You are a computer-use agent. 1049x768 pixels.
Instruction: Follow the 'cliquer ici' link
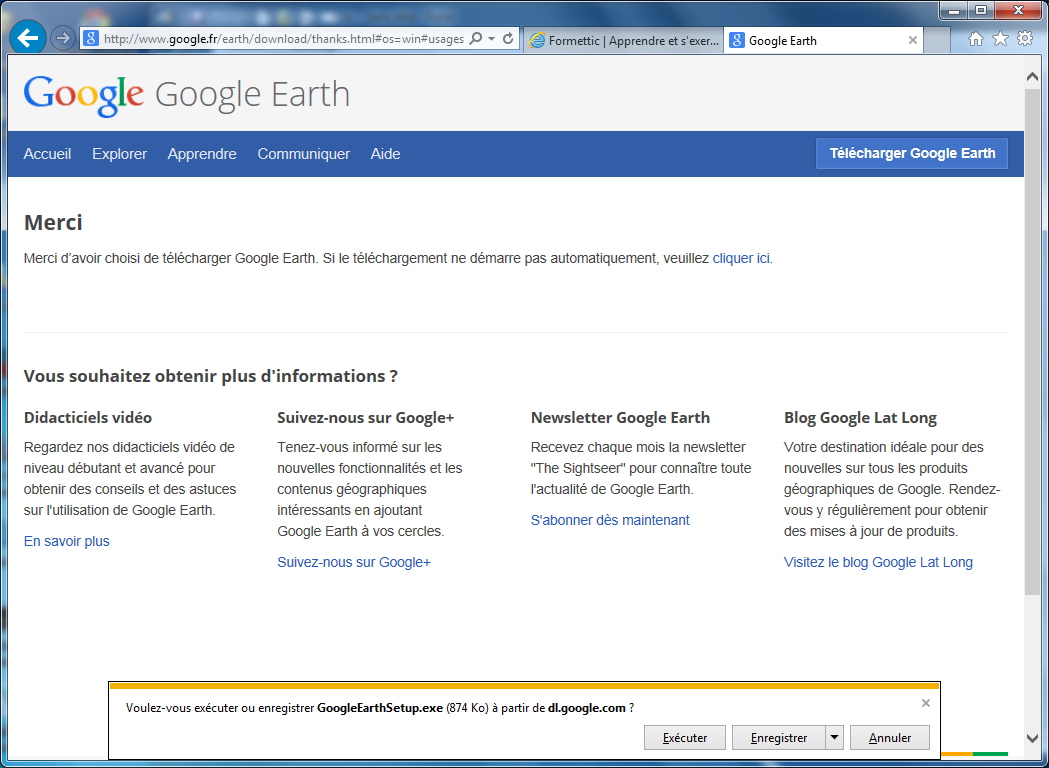pyautogui.click(x=741, y=258)
